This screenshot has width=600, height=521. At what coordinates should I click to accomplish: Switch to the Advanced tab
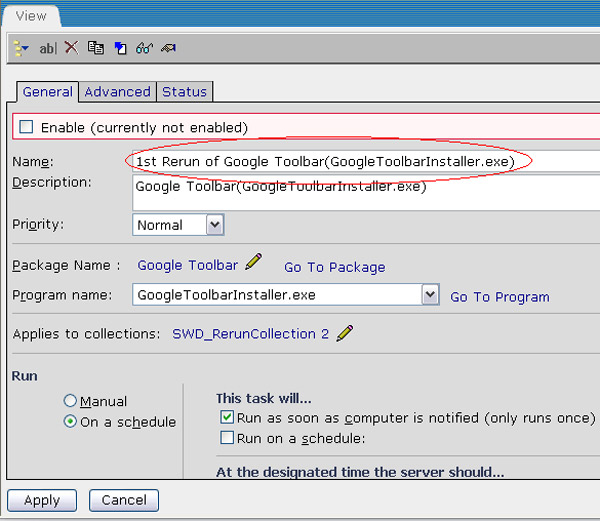pyautogui.click(x=117, y=92)
